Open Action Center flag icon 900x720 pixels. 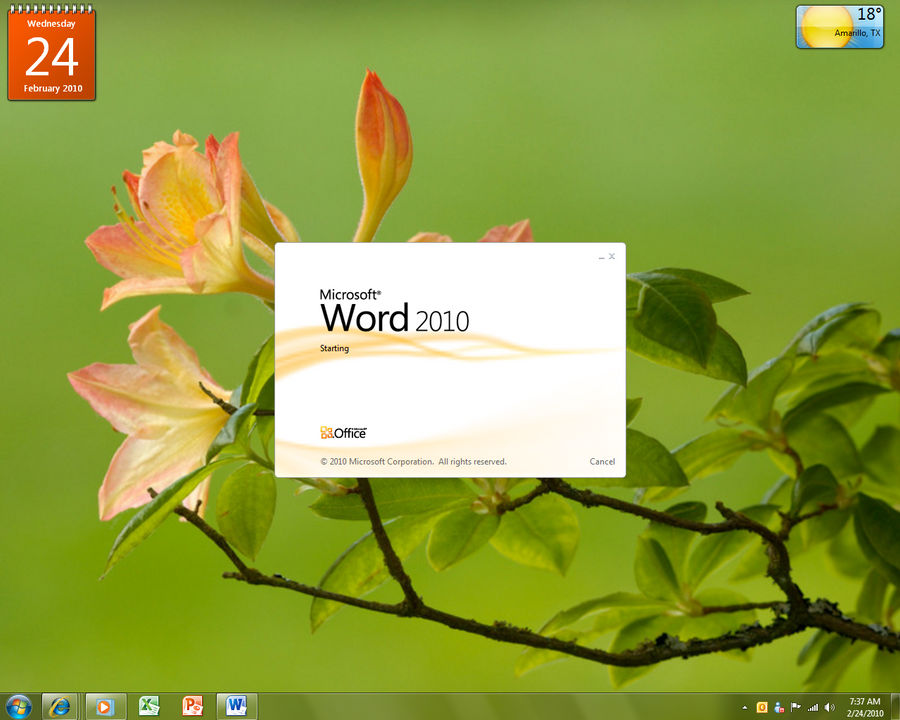tap(796, 707)
